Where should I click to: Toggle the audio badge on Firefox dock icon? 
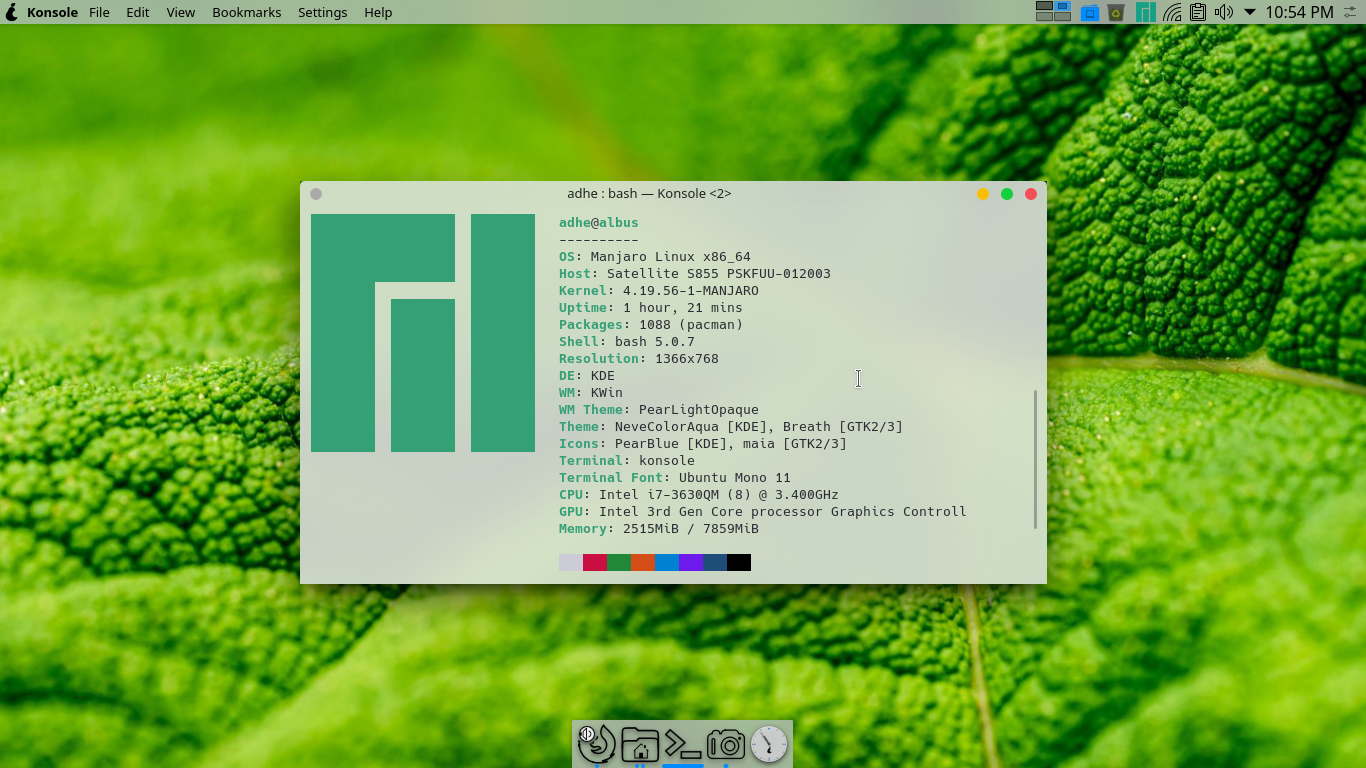(587, 734)
